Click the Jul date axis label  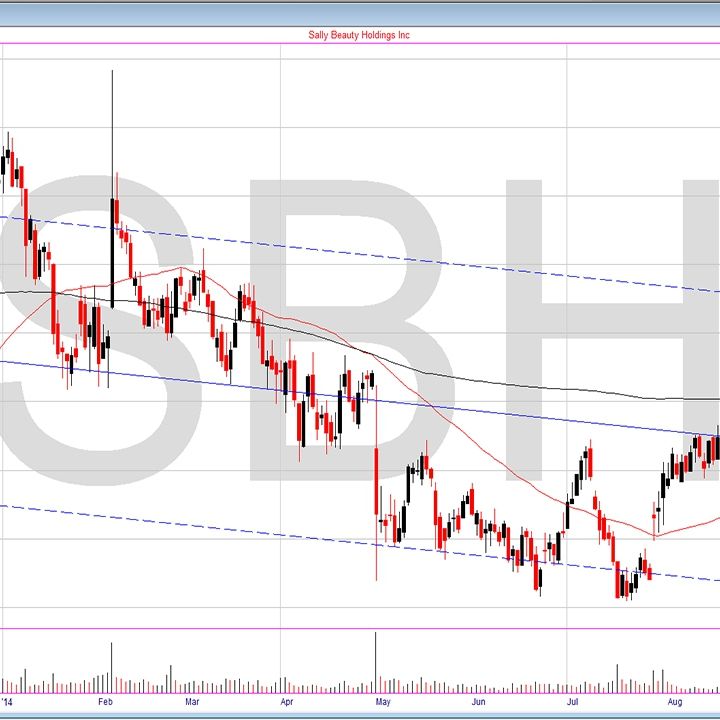click(572, 703)
